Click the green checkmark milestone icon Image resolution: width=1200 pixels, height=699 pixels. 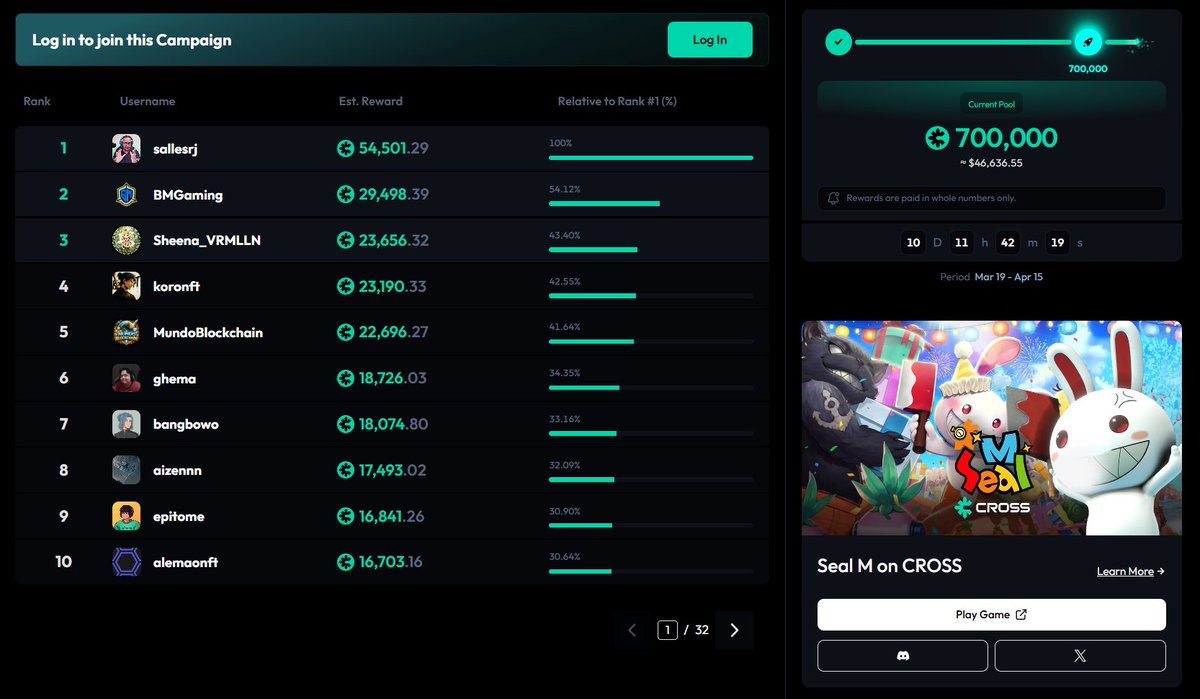838,42
